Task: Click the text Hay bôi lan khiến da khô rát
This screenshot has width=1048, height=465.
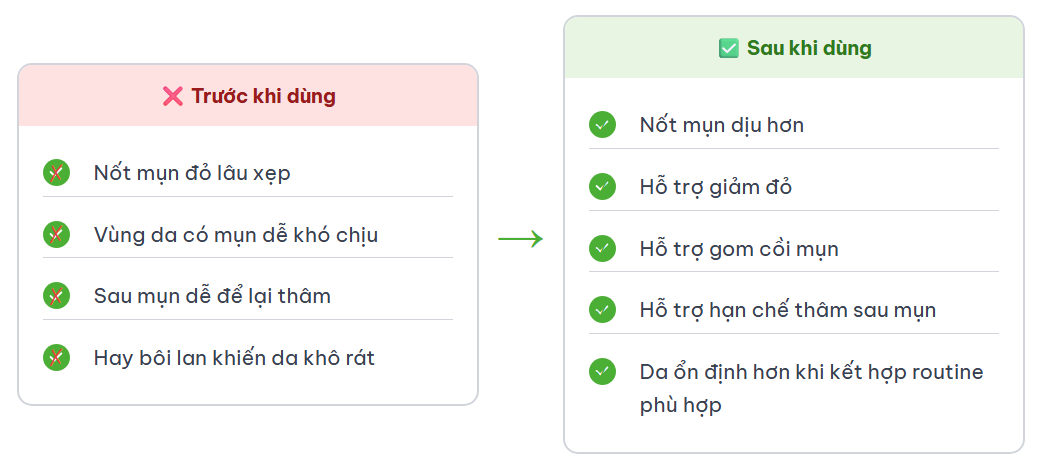Action: coord(235,358)
